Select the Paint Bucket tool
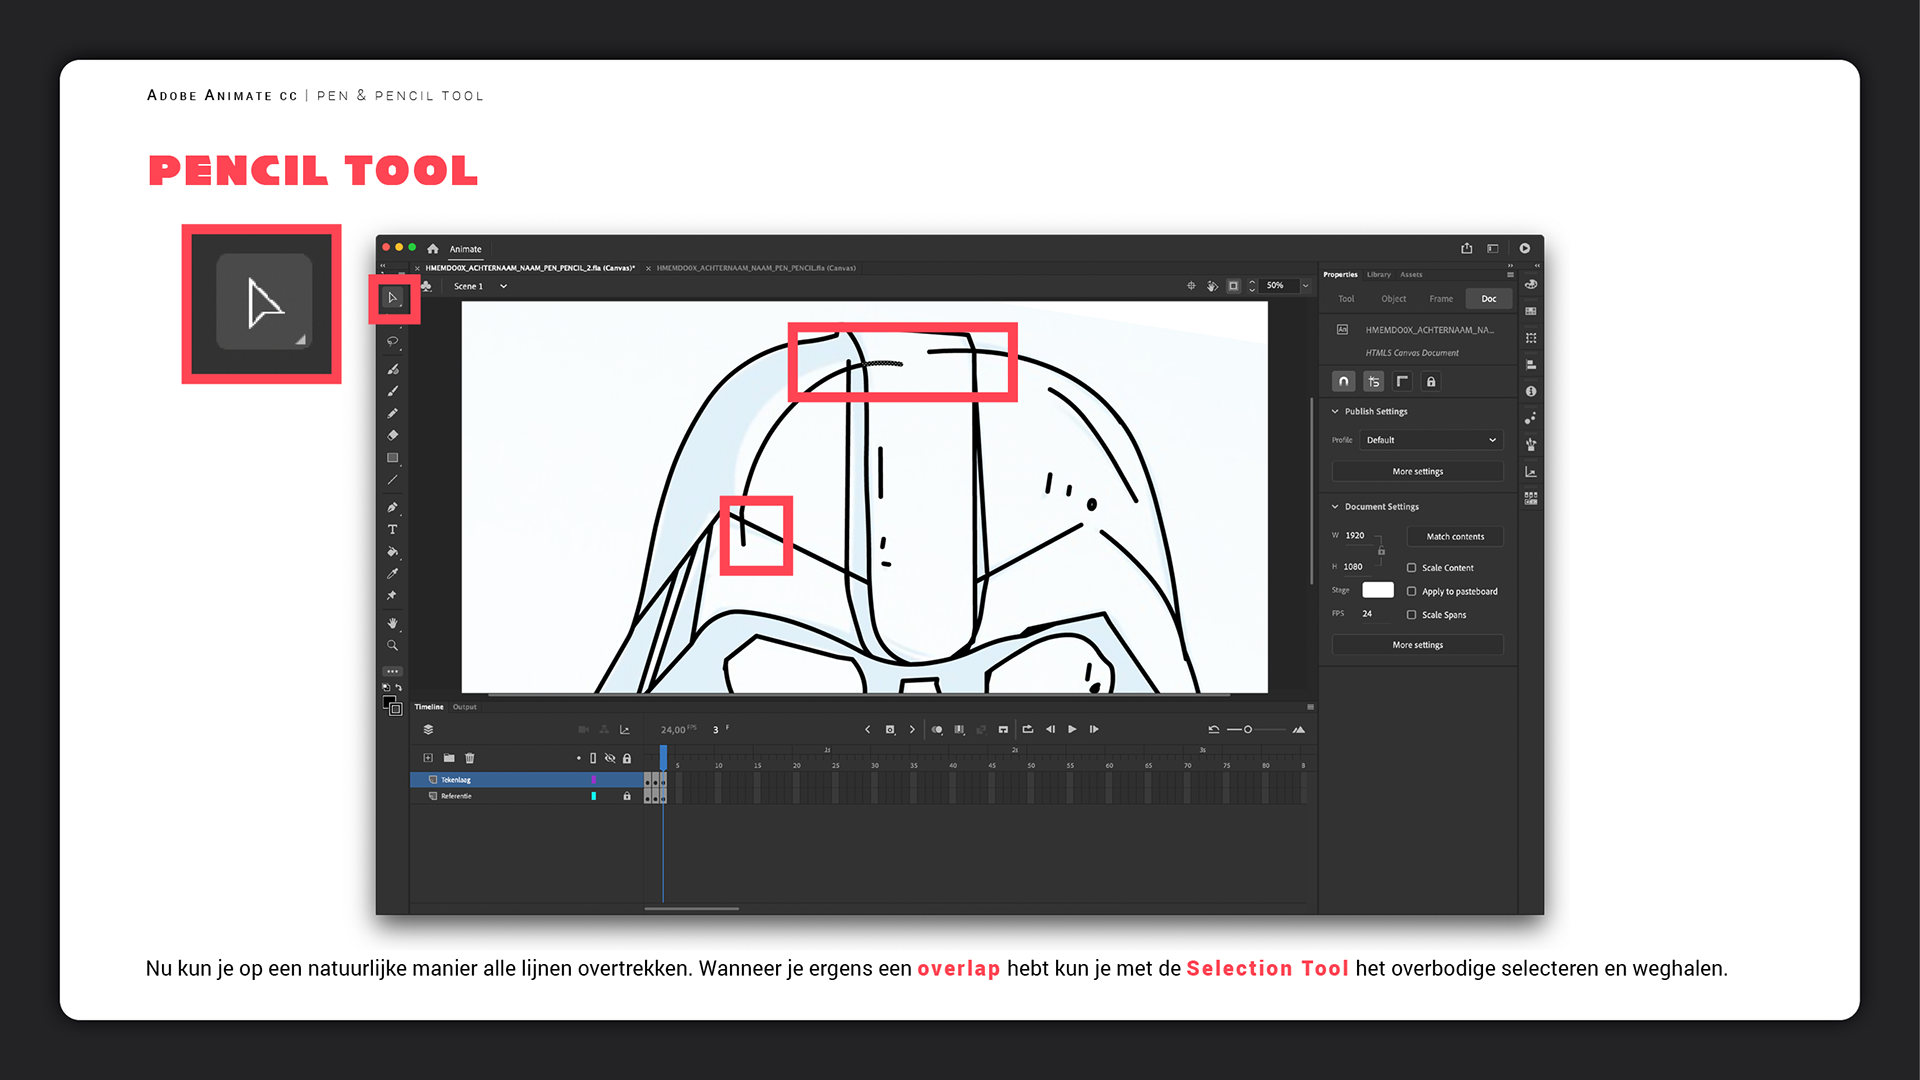This screenshot has width=1920, height=1080. tap(393, 551)
